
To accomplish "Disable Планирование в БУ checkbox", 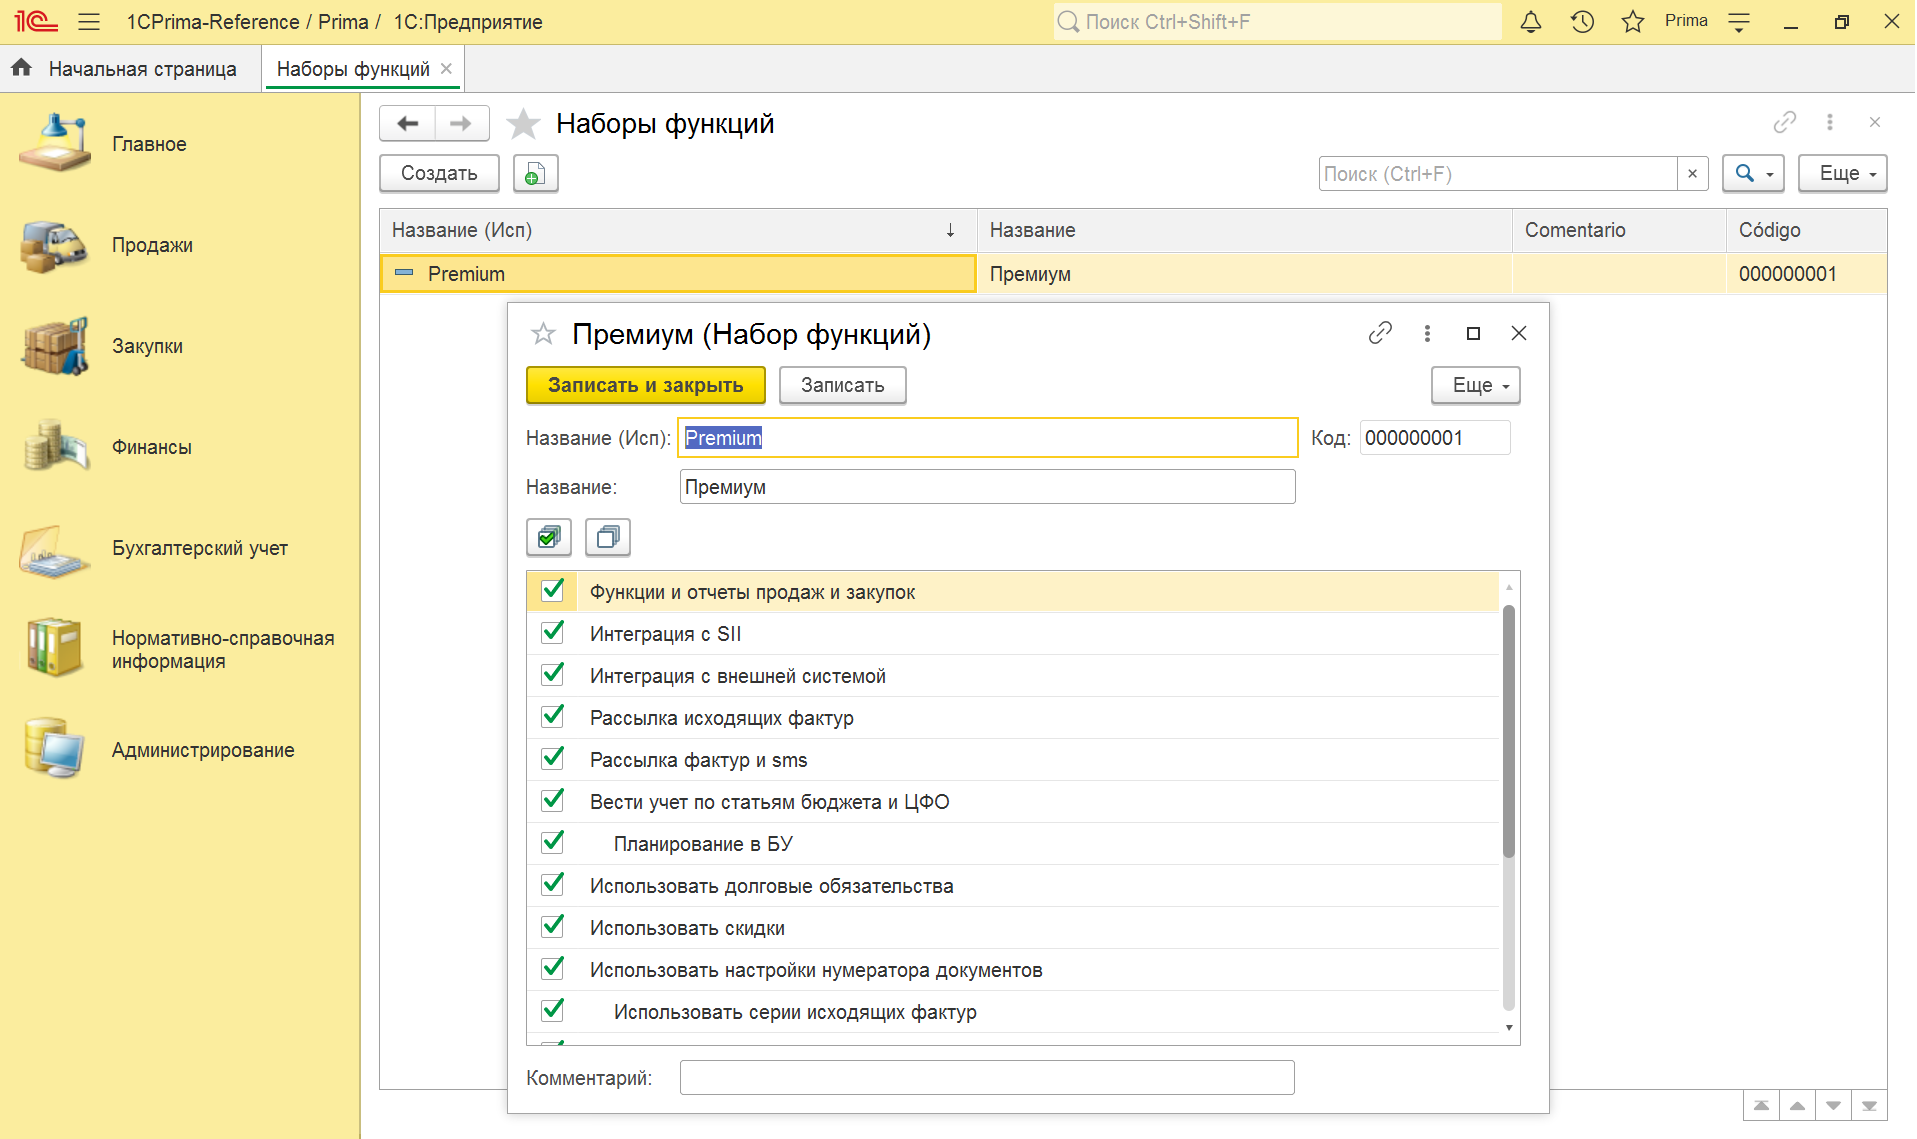I will (x=552, y=843).
